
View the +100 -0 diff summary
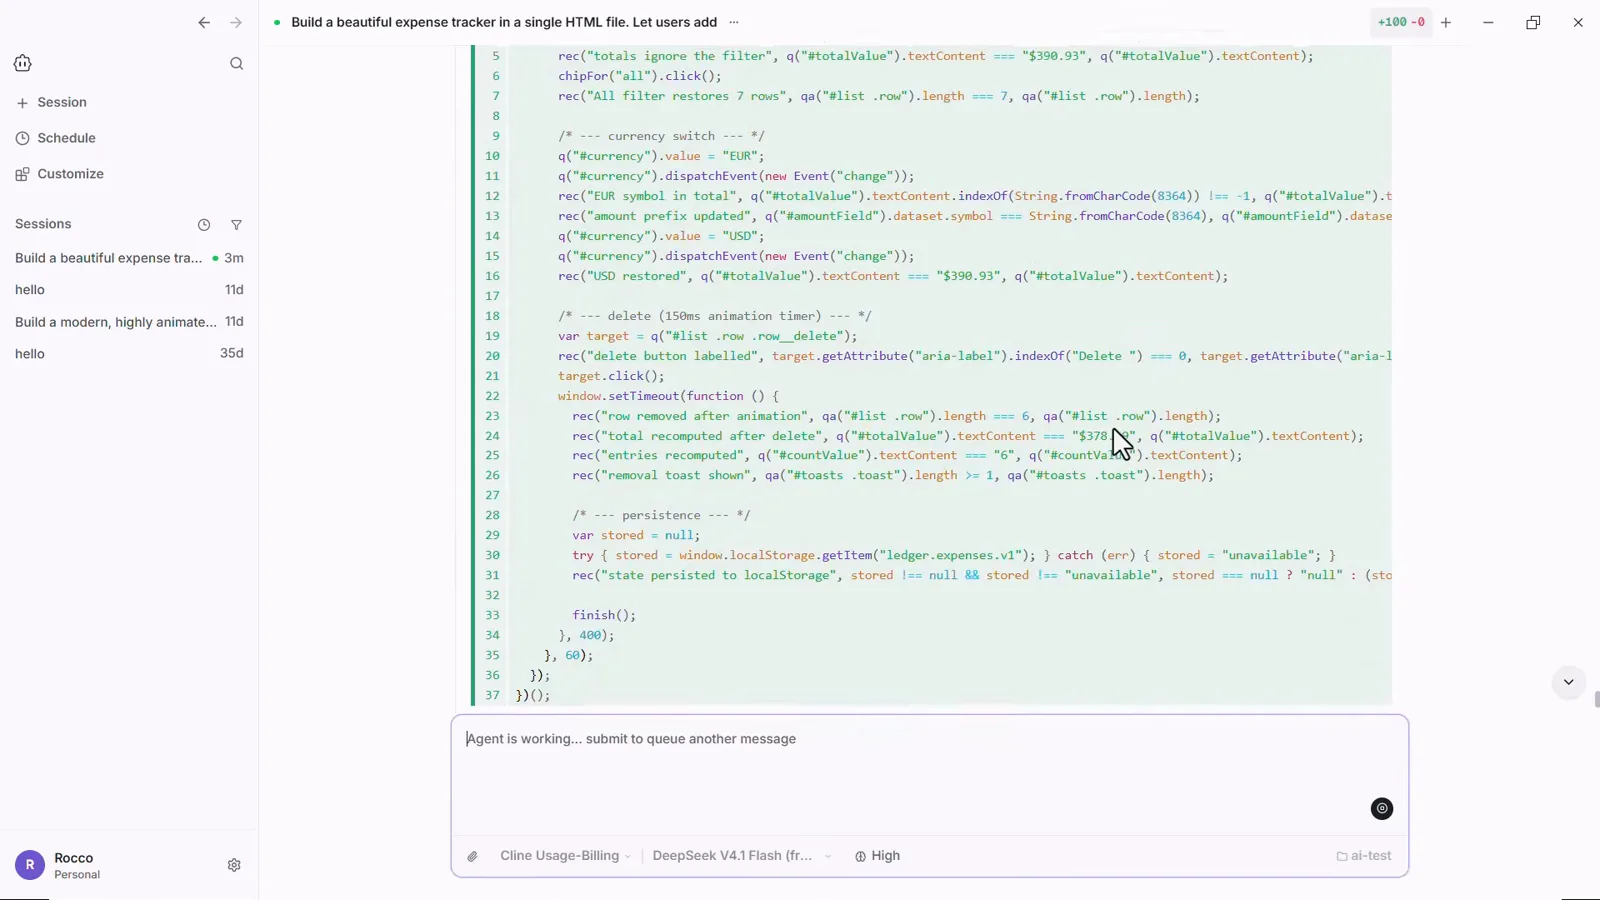(1401, 22)
